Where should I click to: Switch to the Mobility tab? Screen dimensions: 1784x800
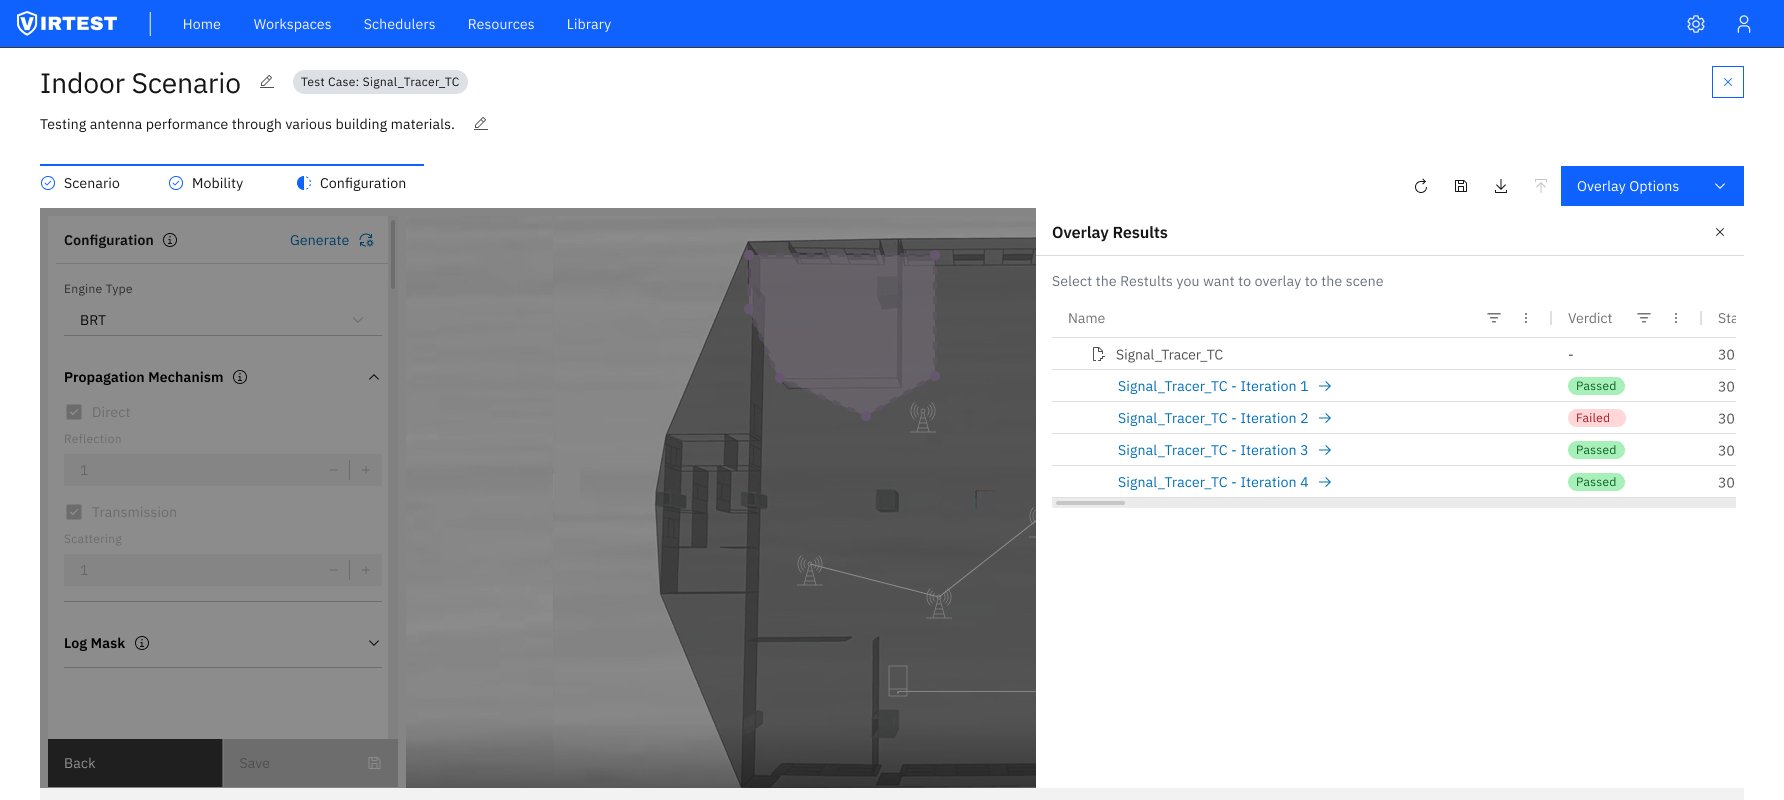[206, 183]
